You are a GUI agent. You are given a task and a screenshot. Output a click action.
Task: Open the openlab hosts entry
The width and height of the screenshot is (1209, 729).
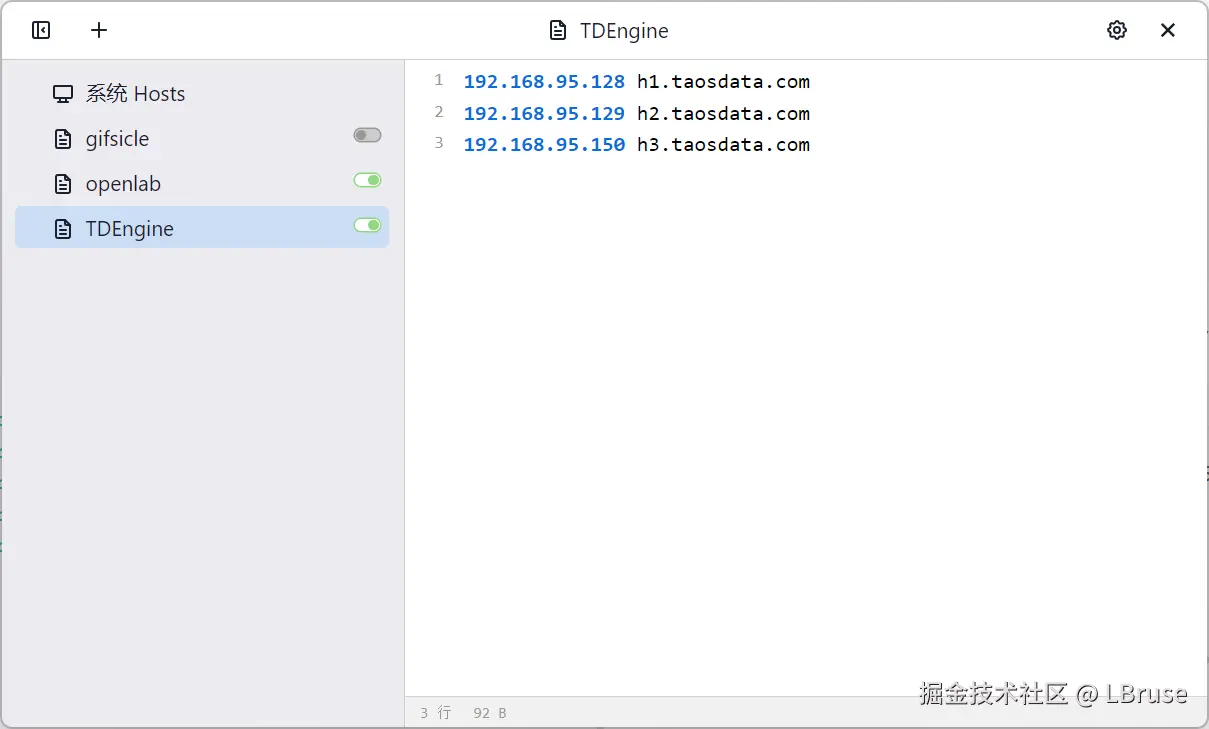pyautogui.click(x=202, y=184)
